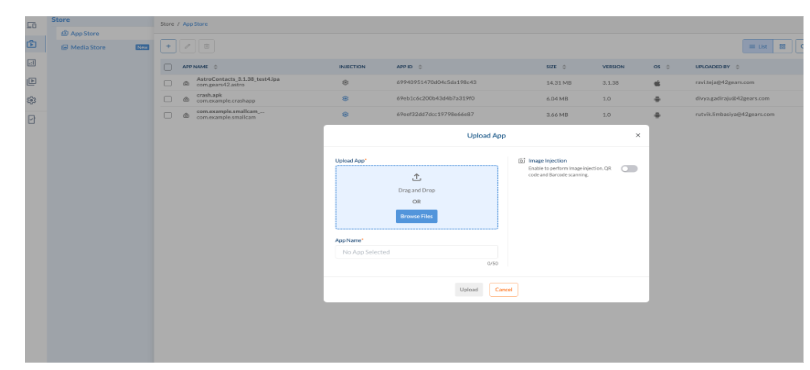Image resolution: width=810 pixels, height=370 pixels.
Task: Click the Drag and Drop upload area
Action: pos(416,197)
